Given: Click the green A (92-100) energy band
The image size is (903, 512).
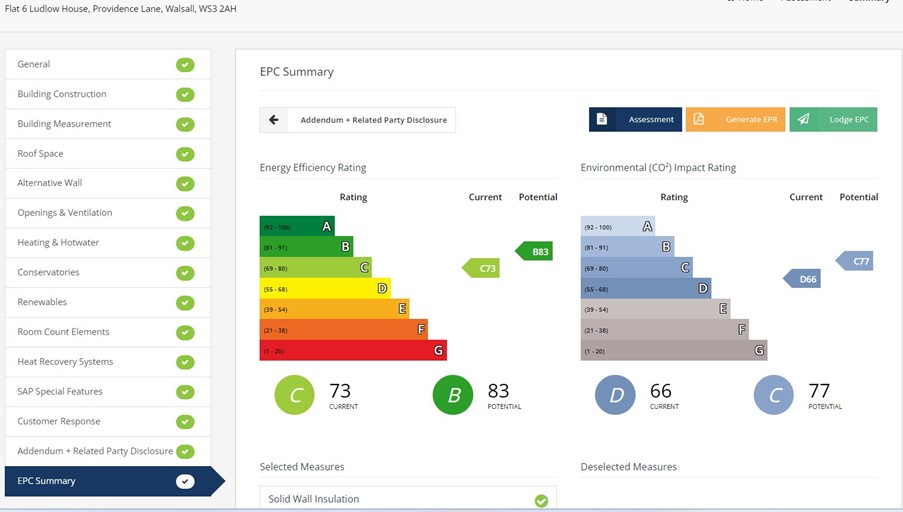Looking at the screenshot, I should click(x=297, y=226).
